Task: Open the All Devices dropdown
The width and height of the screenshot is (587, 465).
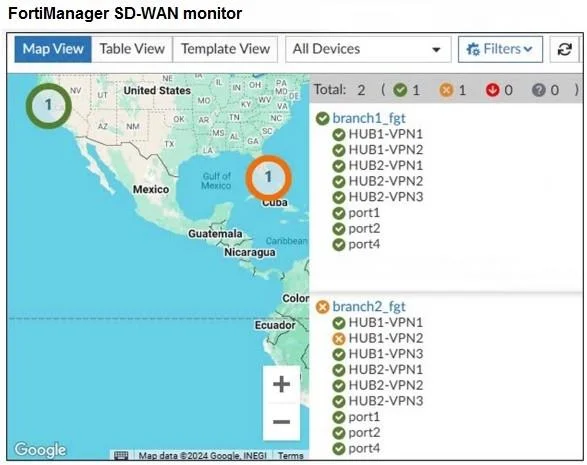Action: [x=368, y=49]
